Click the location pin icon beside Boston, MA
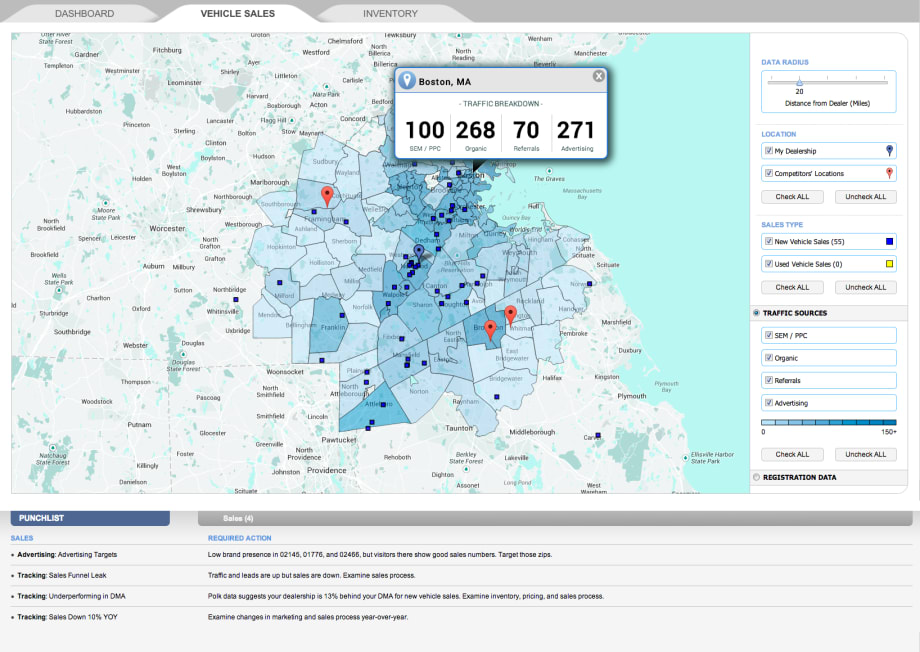Viewport: 920px width, 652px height. click(x=407, y=81)
